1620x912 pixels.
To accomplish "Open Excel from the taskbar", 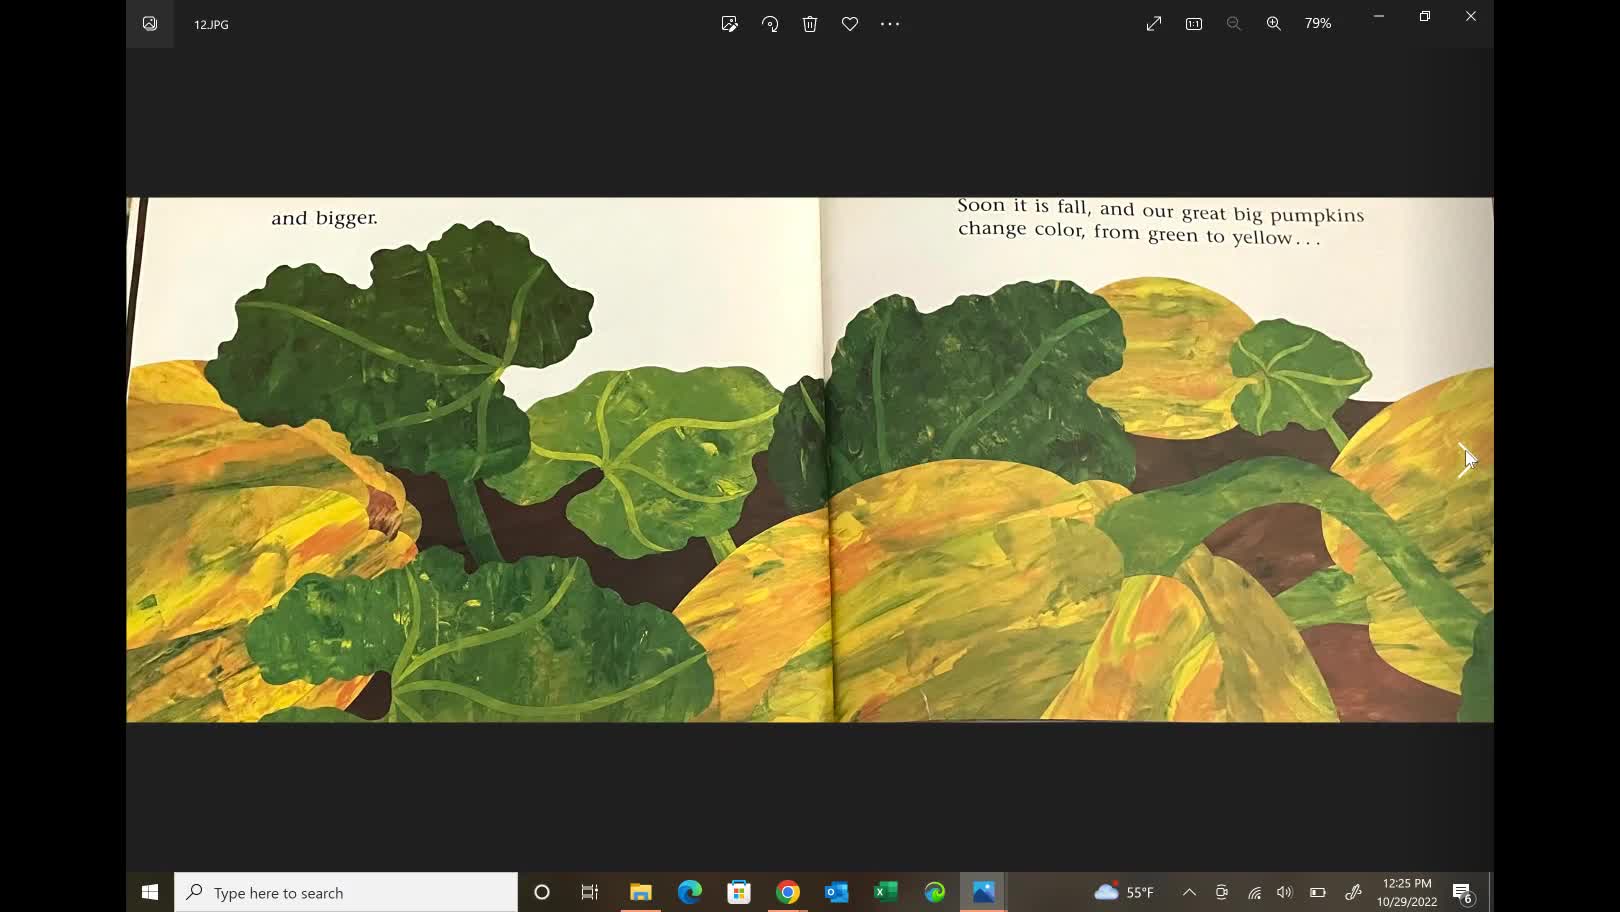I will tap(886, 892).
